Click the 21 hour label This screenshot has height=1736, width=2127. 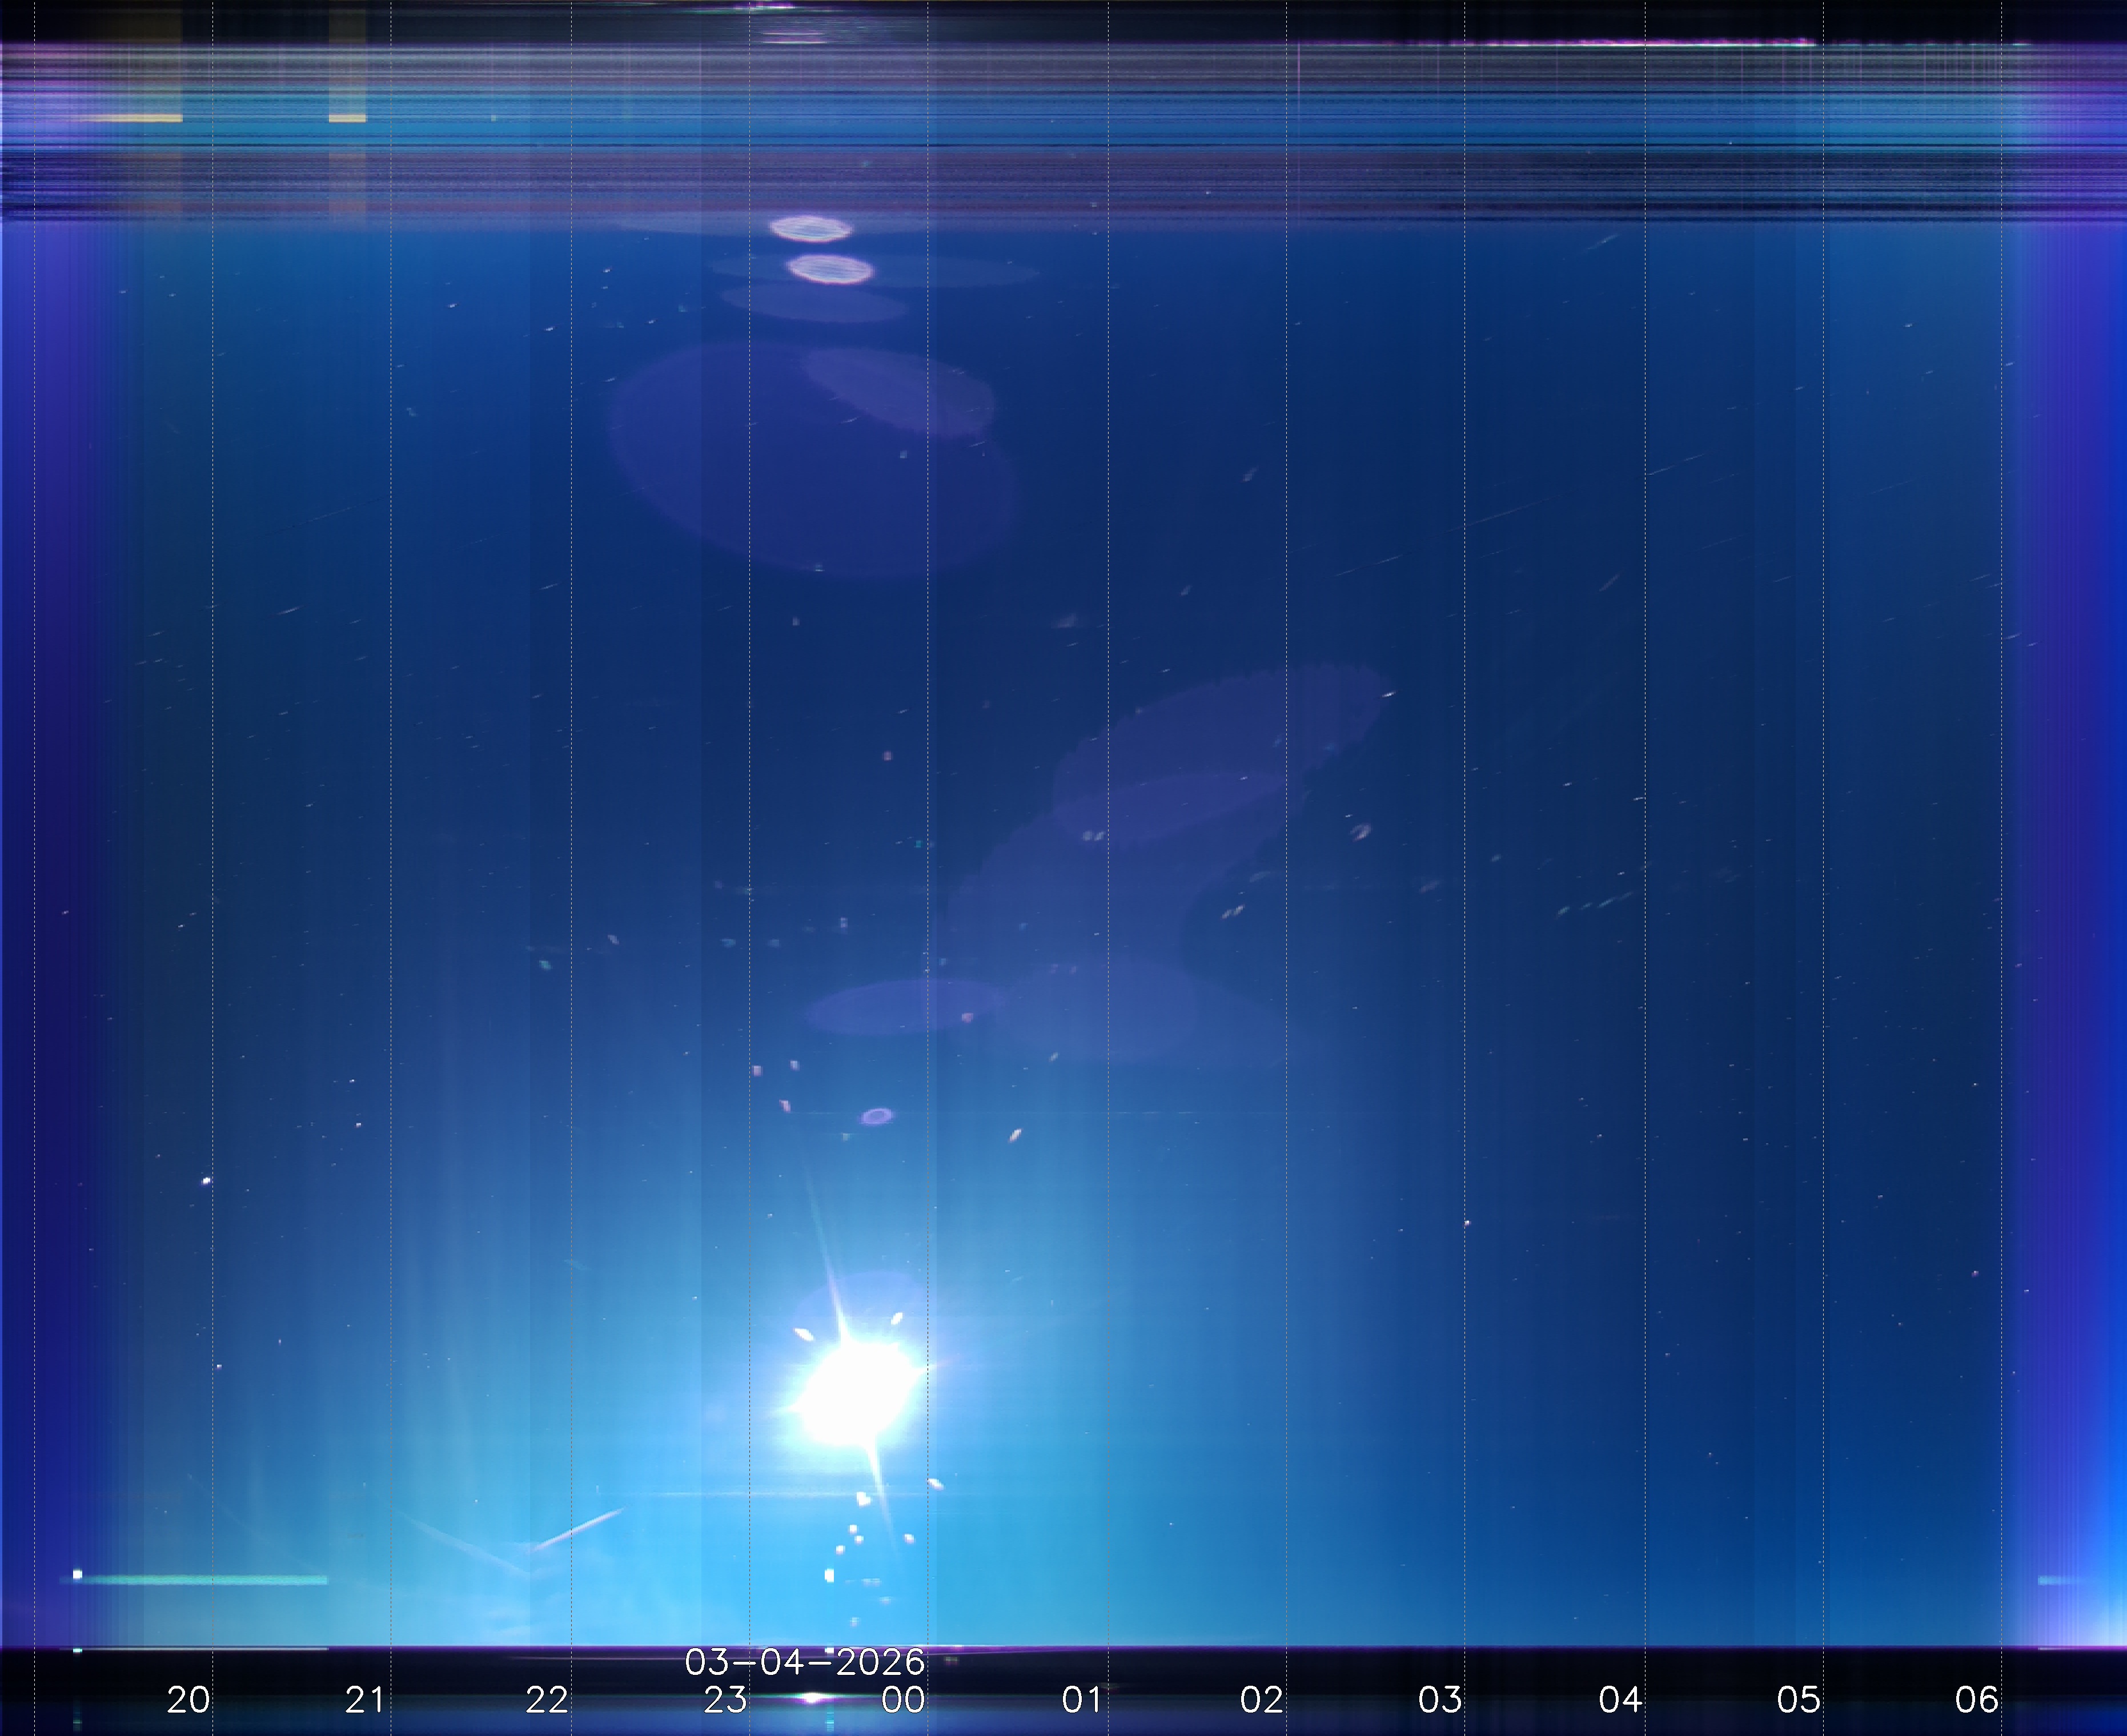365,1699
